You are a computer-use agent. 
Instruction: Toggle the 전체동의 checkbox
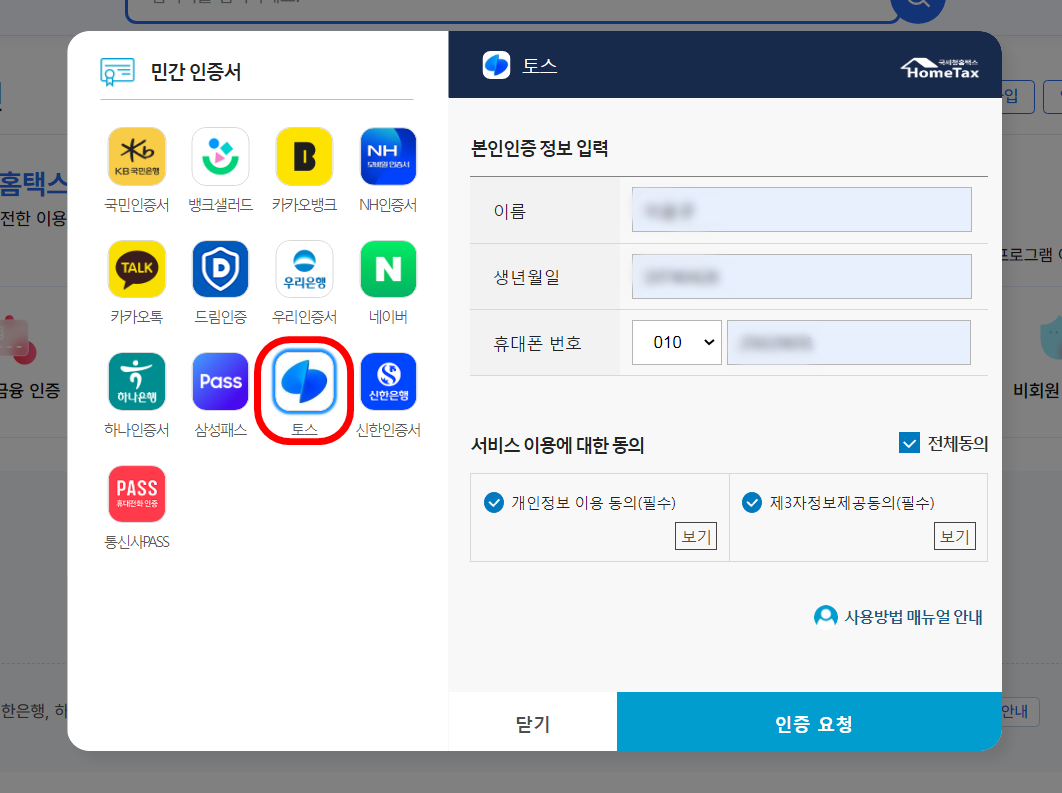tap(909, 443)
